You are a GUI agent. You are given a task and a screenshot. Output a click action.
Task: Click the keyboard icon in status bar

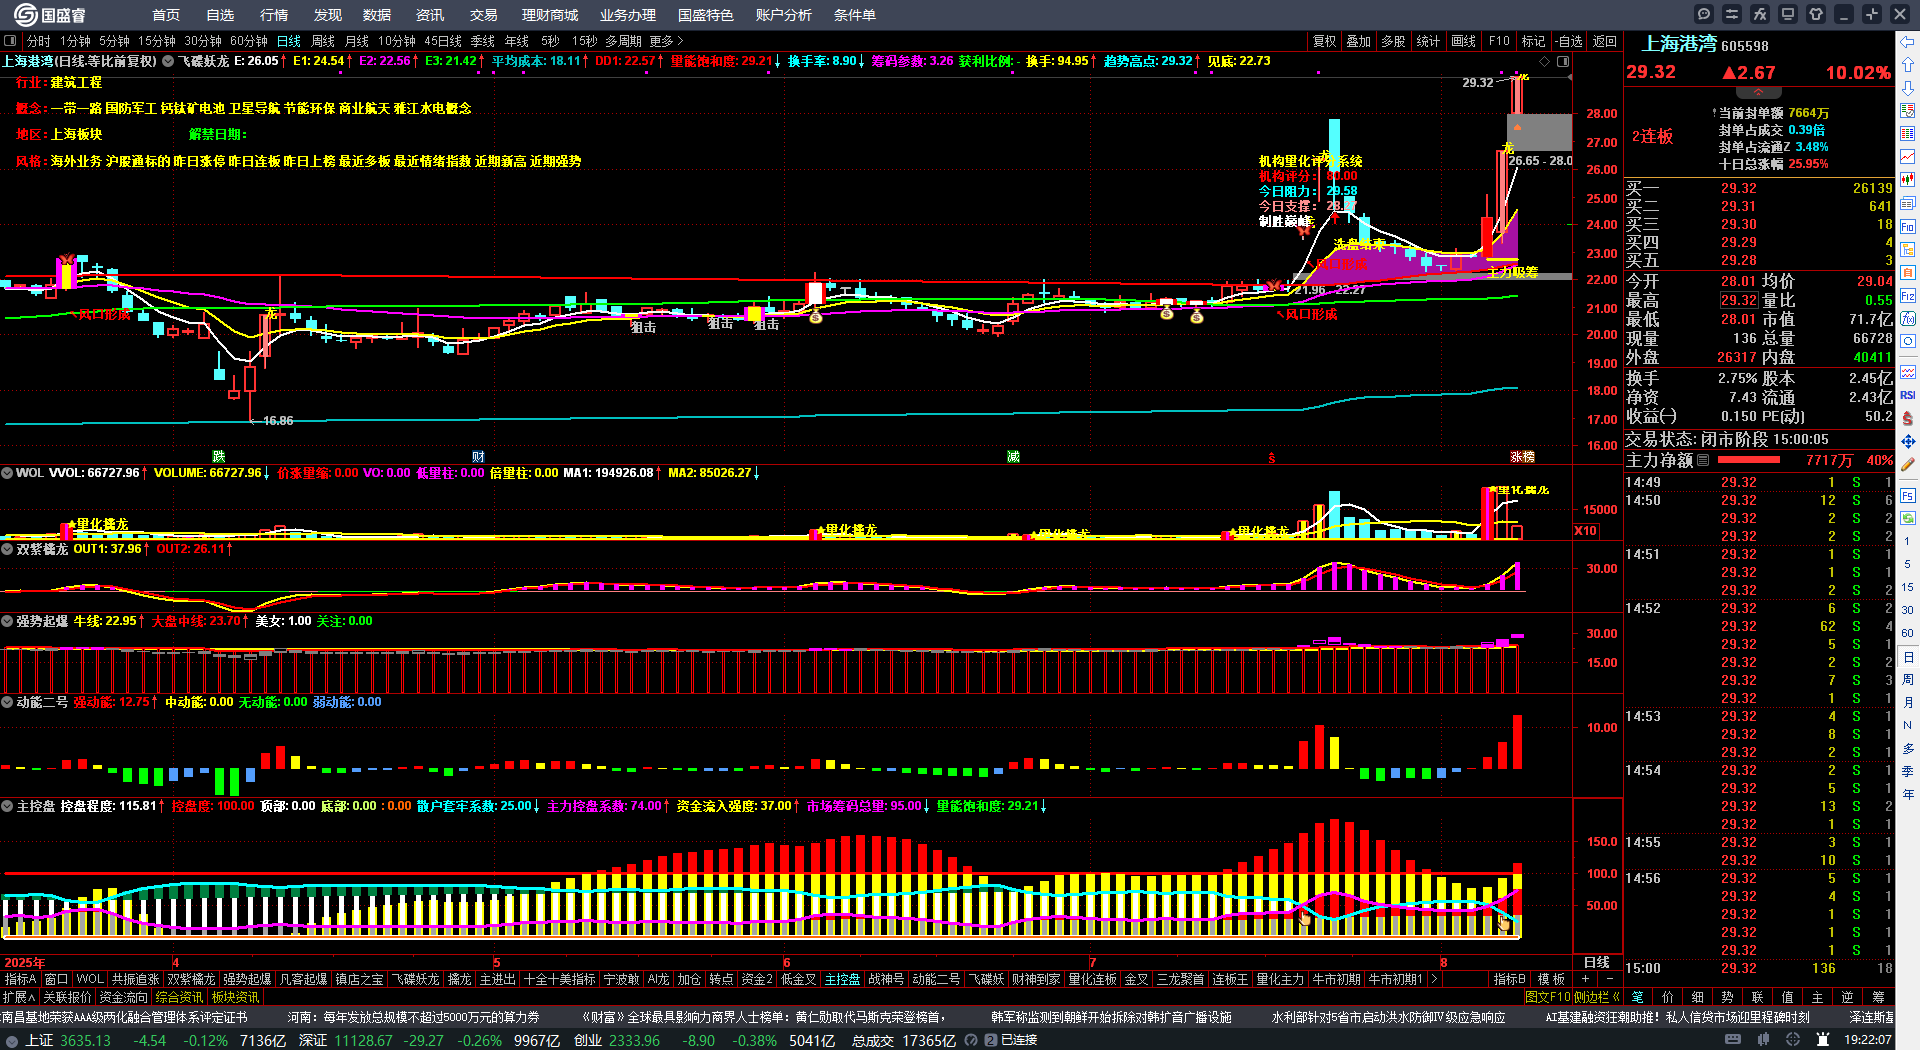(x=1733, y=1040)
